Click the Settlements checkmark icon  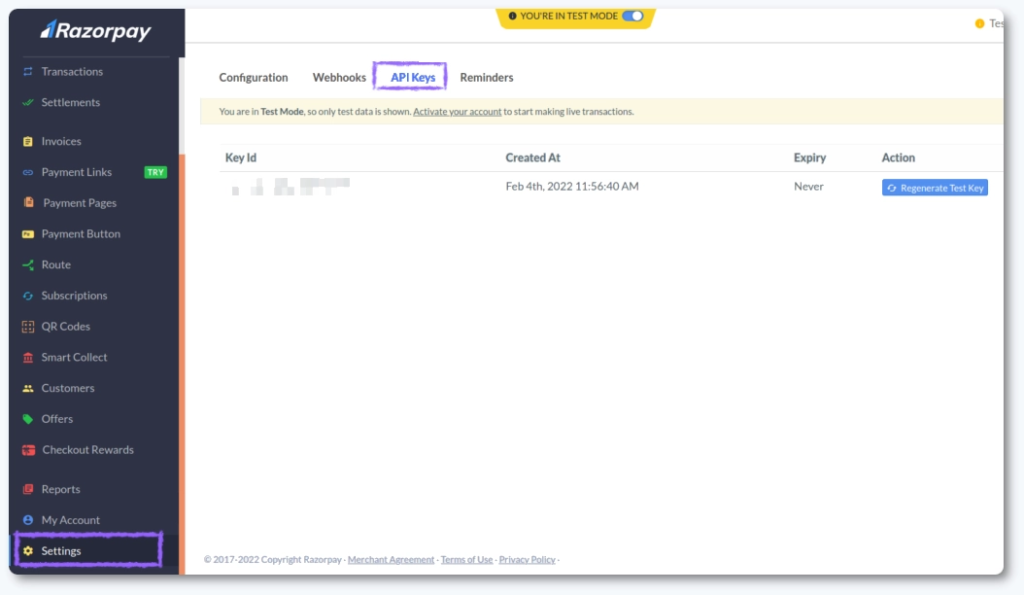pos(28,103)
